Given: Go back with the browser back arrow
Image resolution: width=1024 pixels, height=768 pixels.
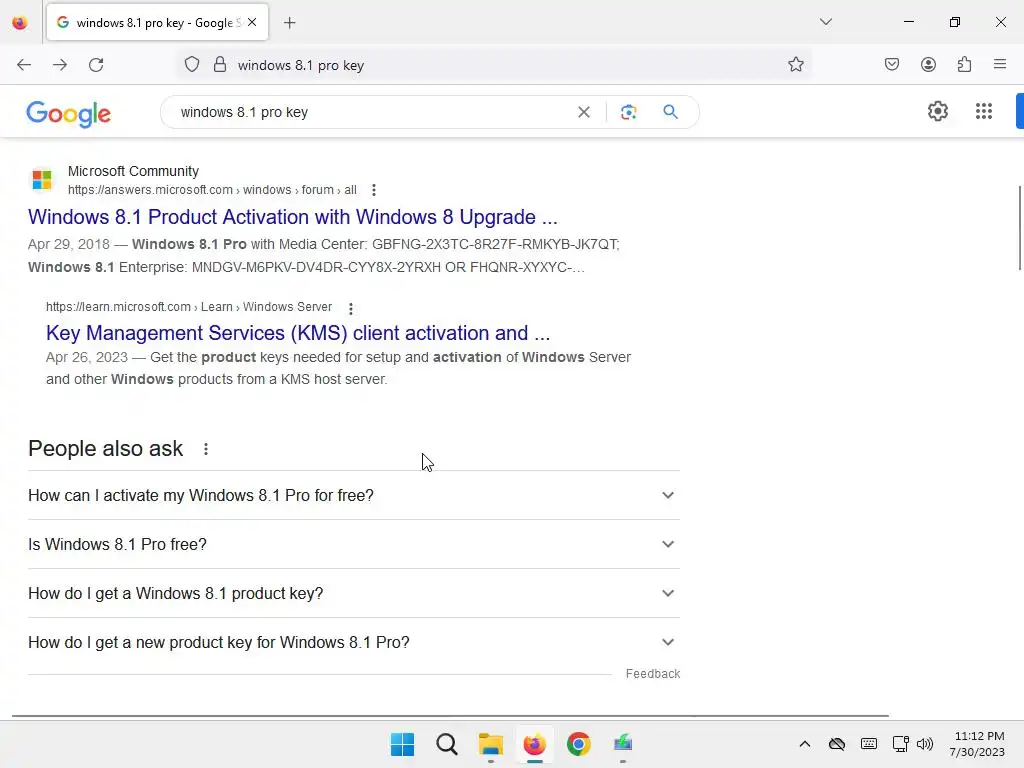Looking at the screenshot, I should pyautogui.click(x=24, y=65).
